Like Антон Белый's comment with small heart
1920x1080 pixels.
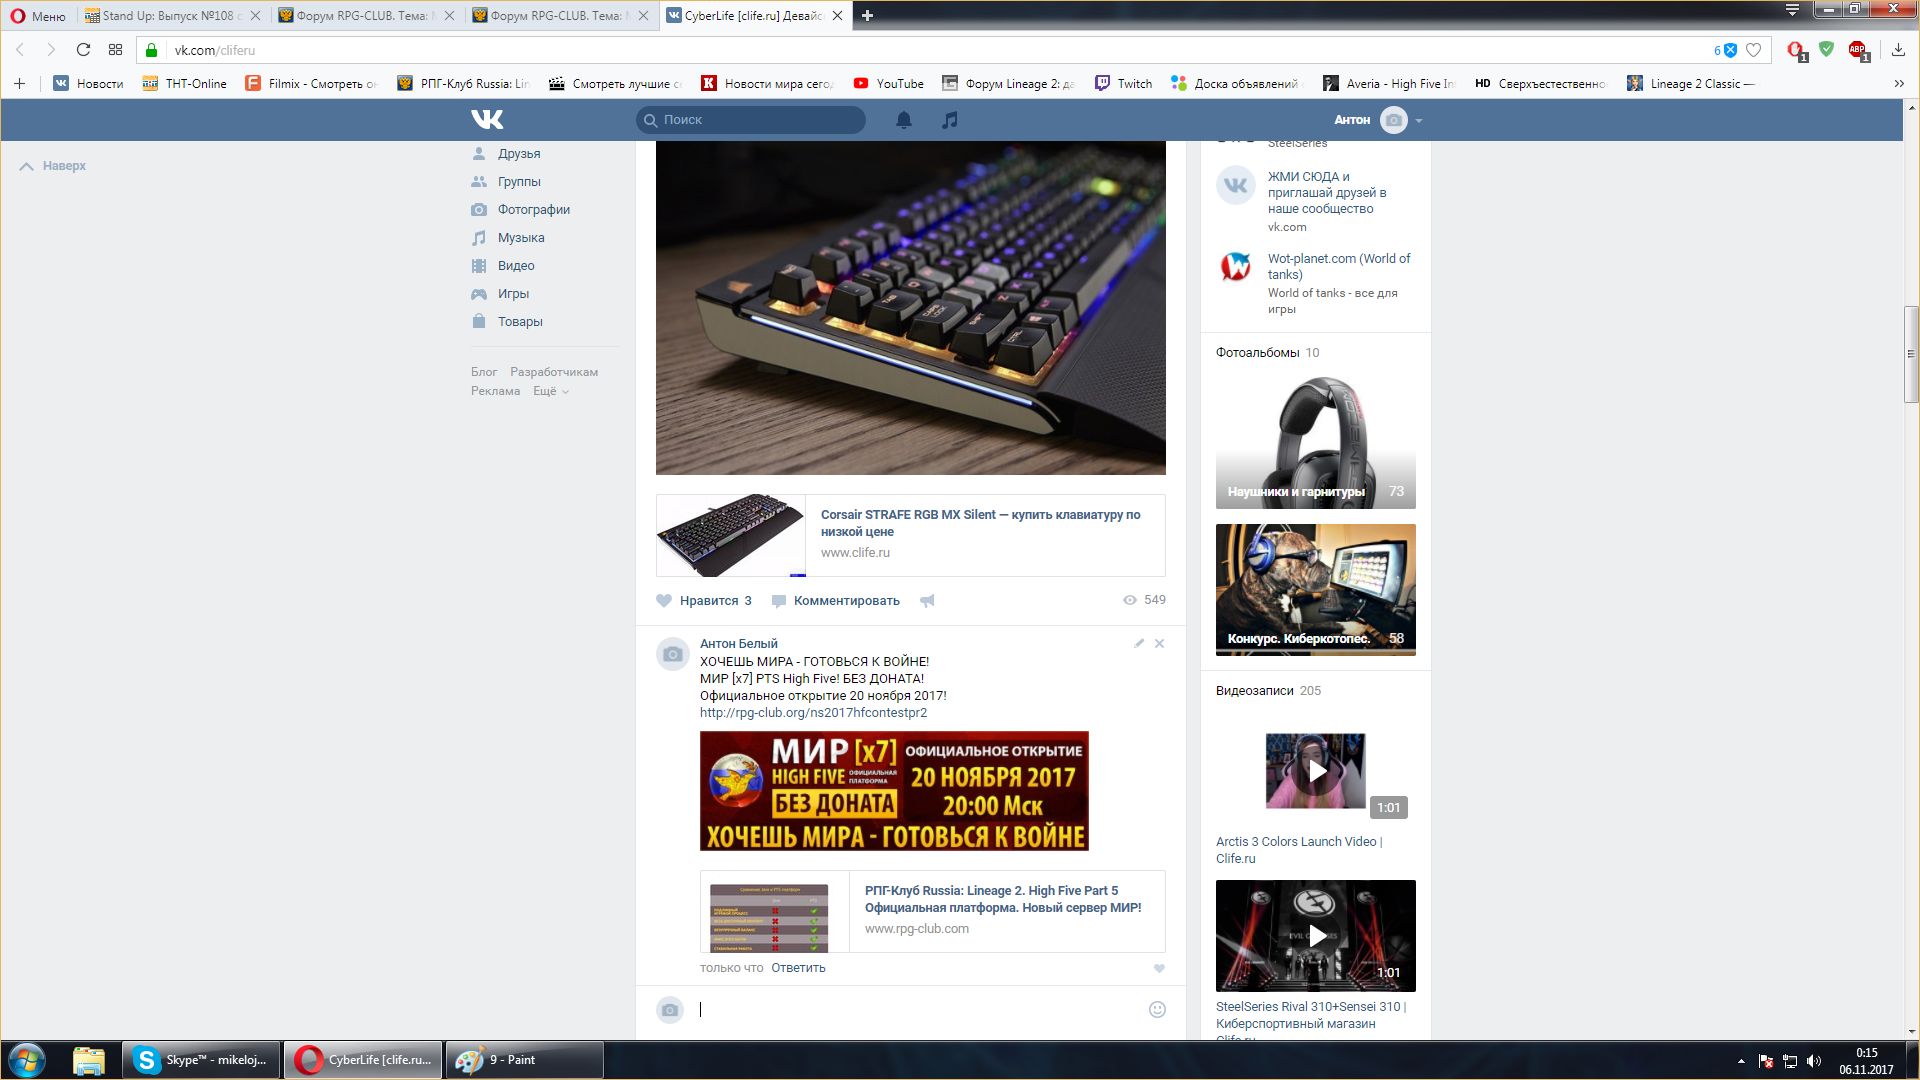pyautogui.click(x=1159, y=968)
